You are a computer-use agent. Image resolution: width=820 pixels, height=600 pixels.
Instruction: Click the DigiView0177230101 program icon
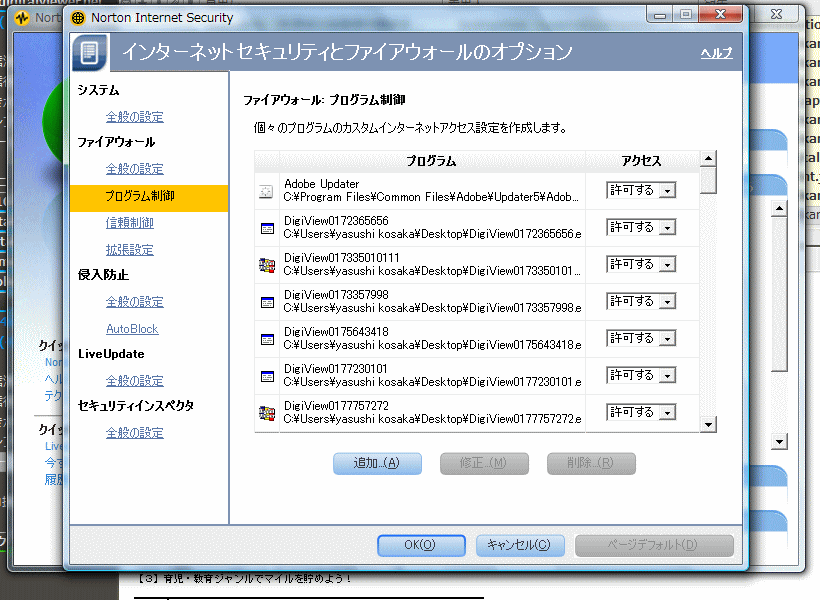(267, 377)
